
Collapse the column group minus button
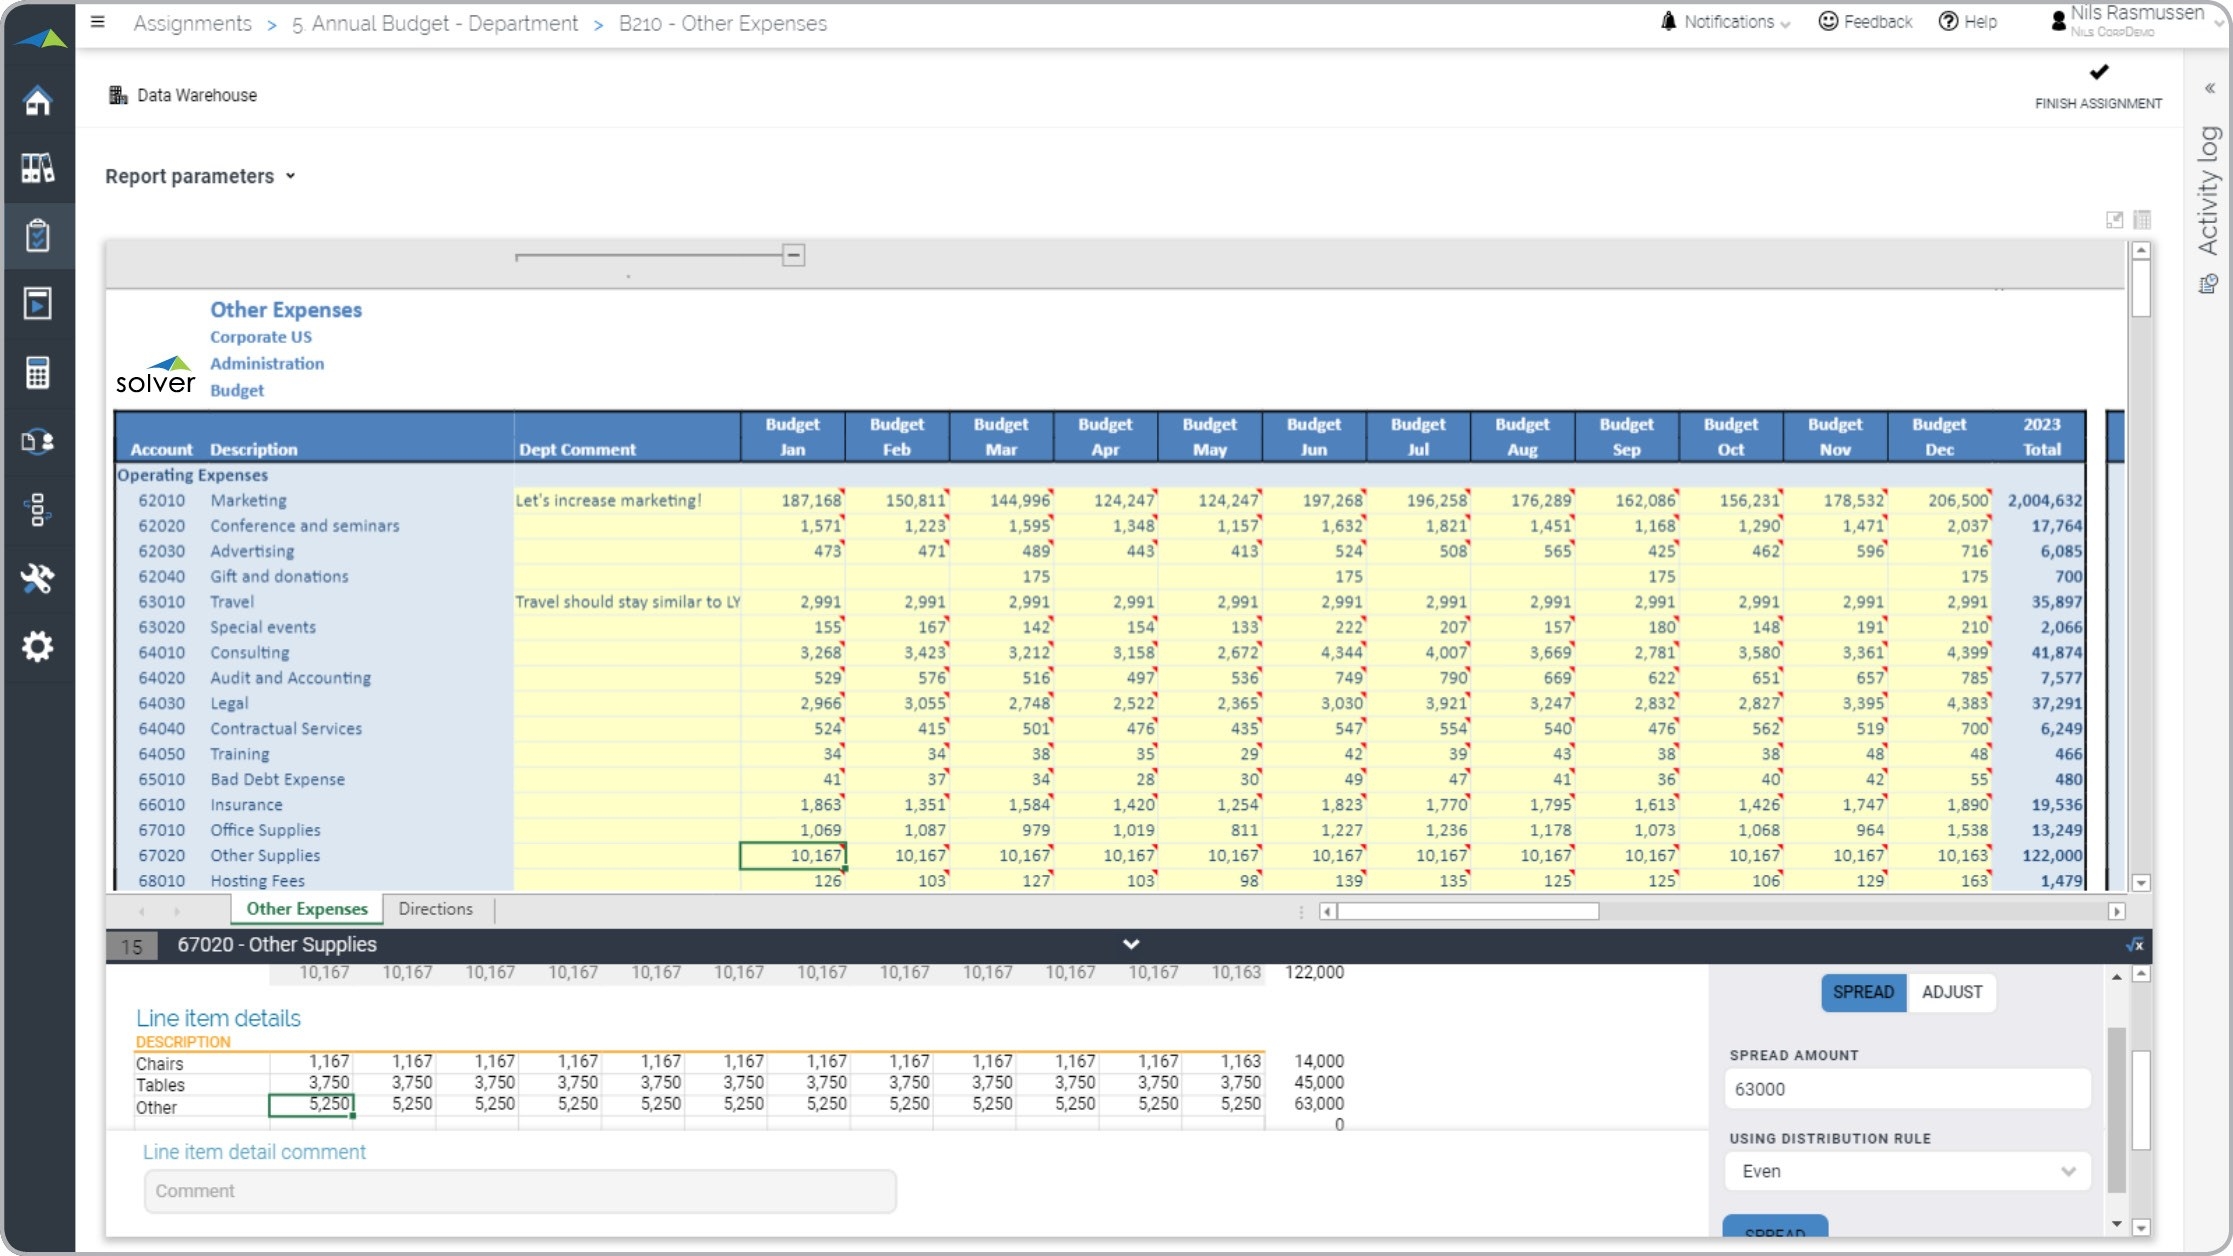(793, 255)
